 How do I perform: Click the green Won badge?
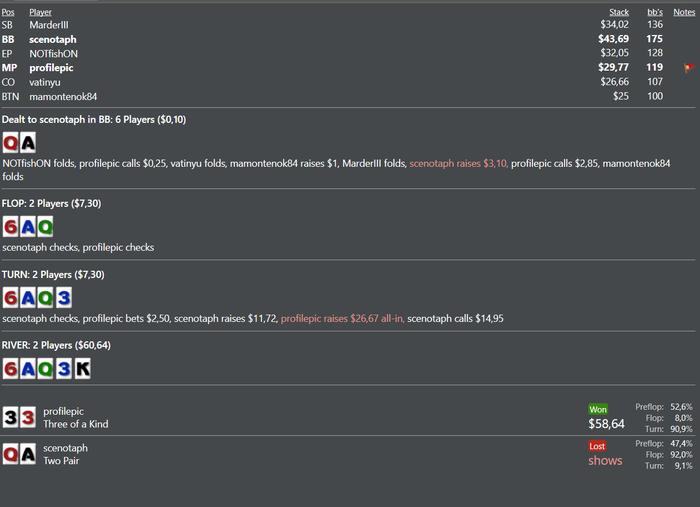598,409
